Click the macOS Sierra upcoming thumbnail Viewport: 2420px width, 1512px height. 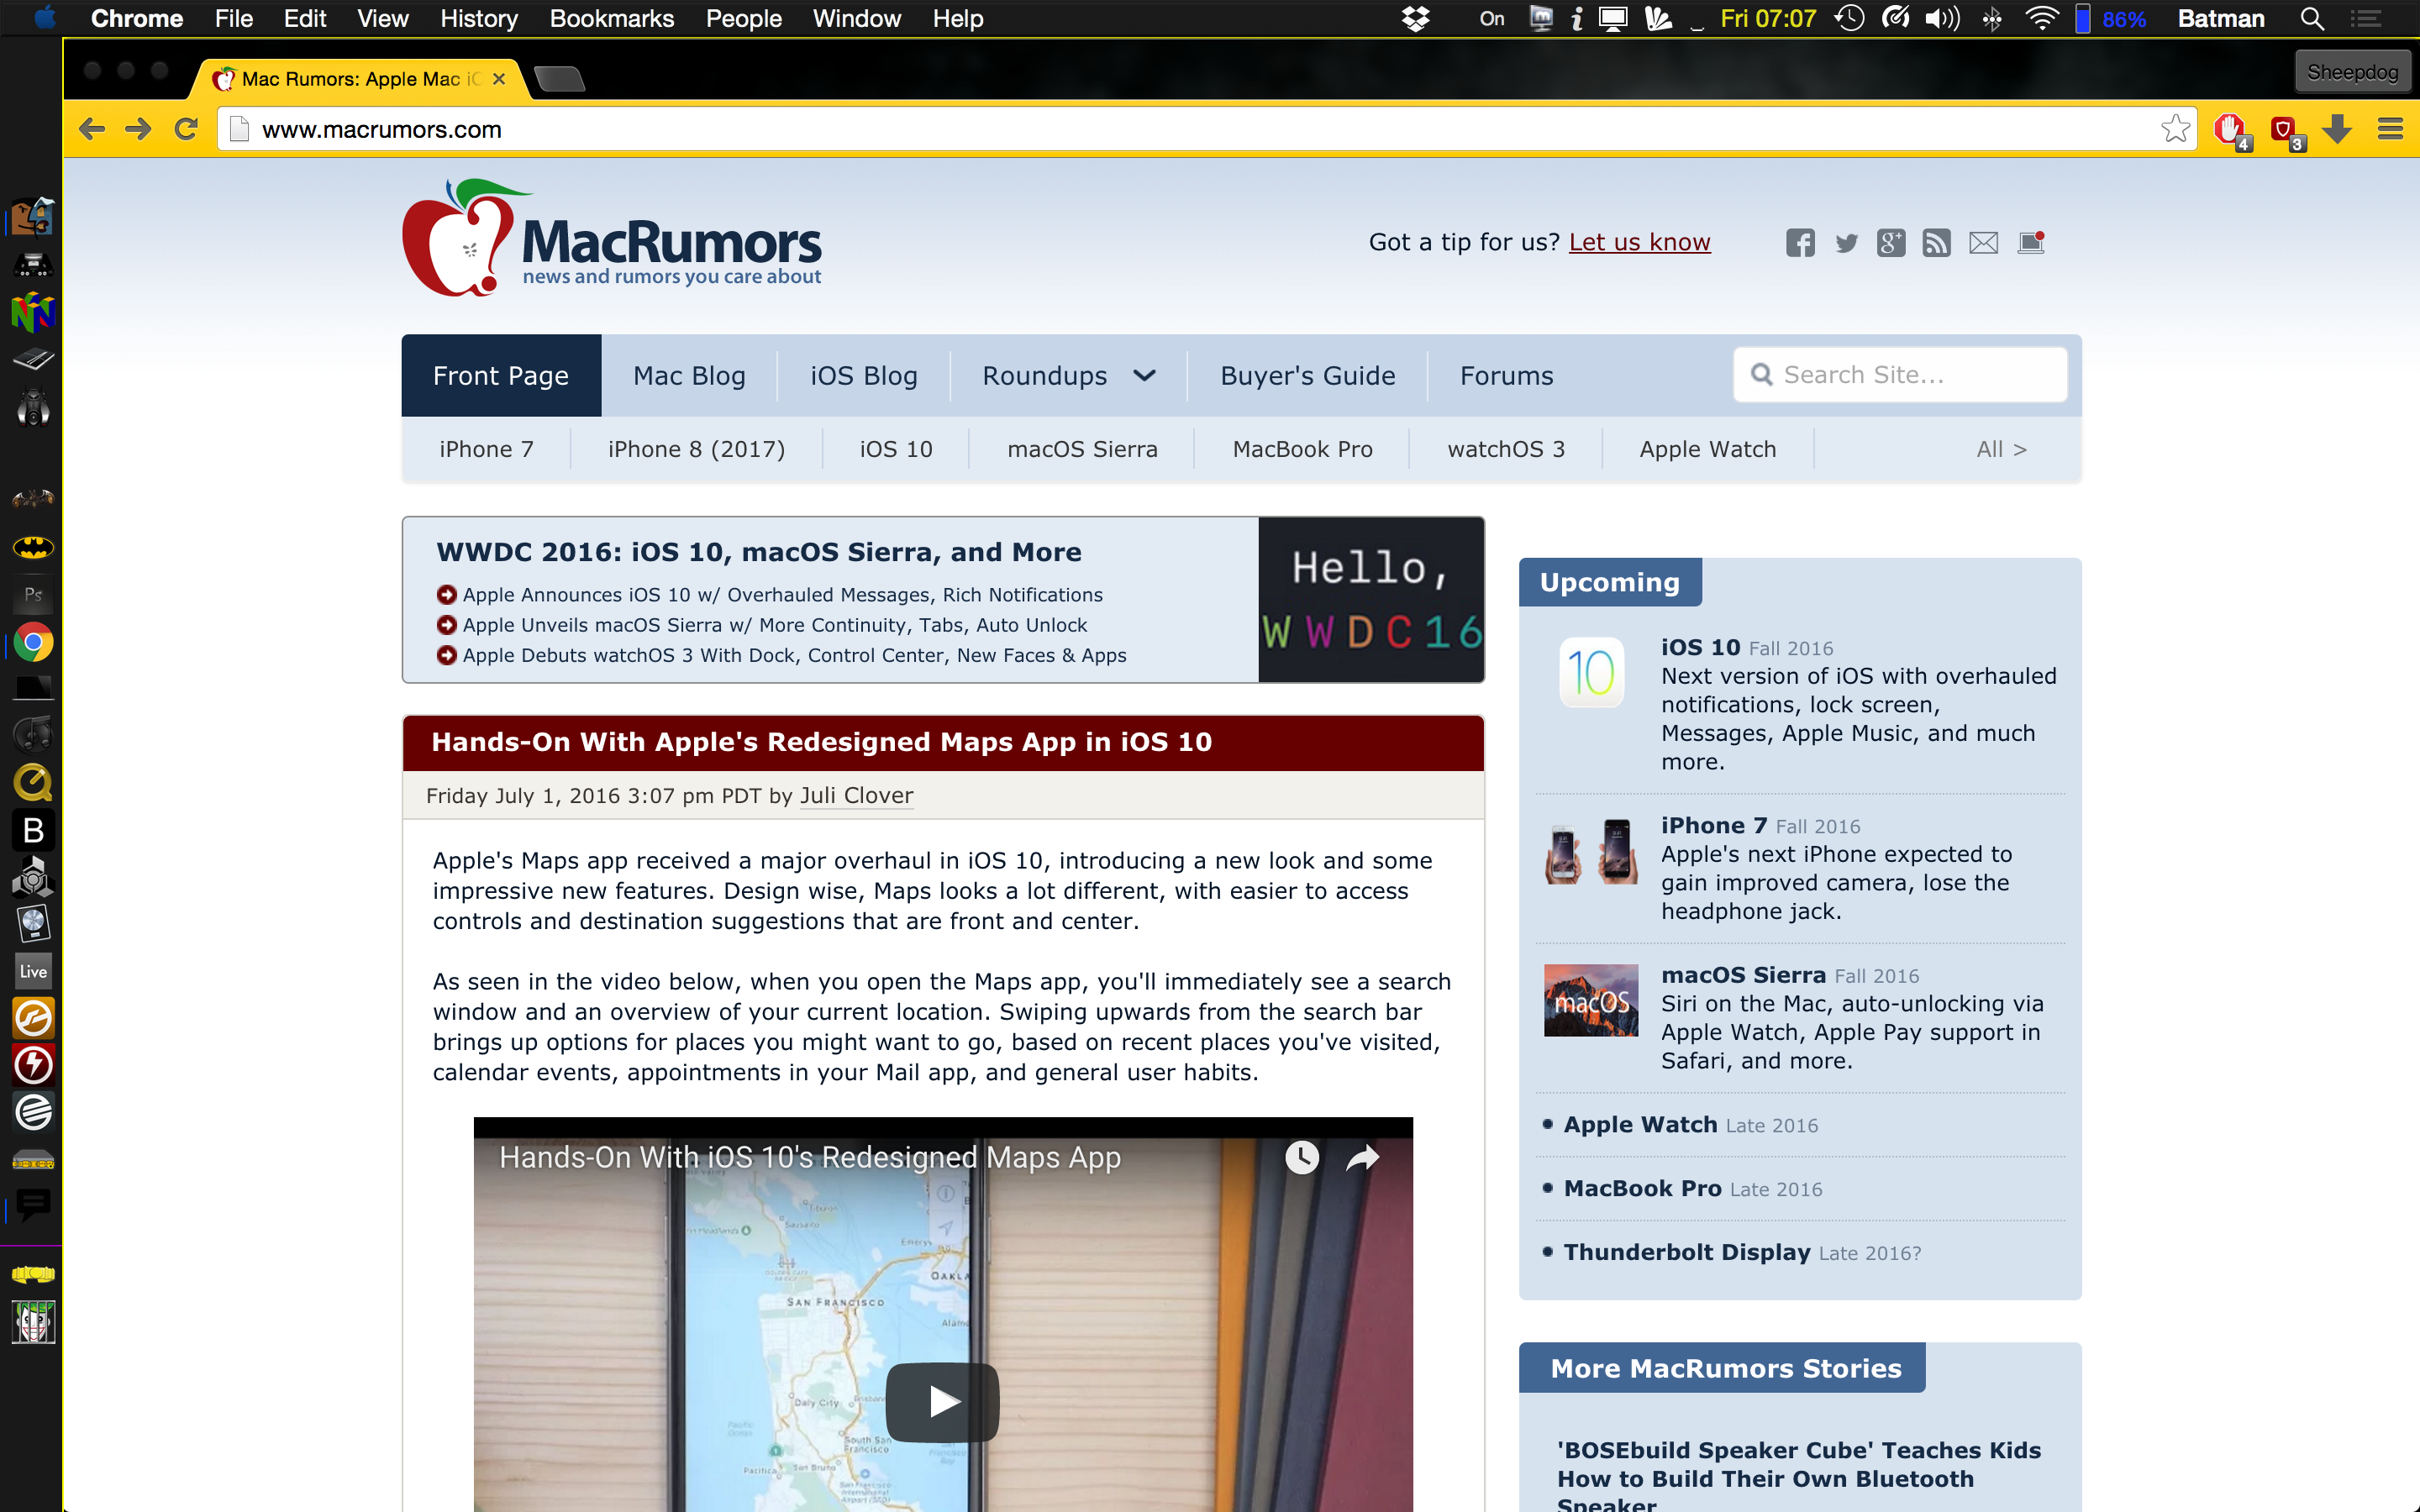pos(1590,1000)
